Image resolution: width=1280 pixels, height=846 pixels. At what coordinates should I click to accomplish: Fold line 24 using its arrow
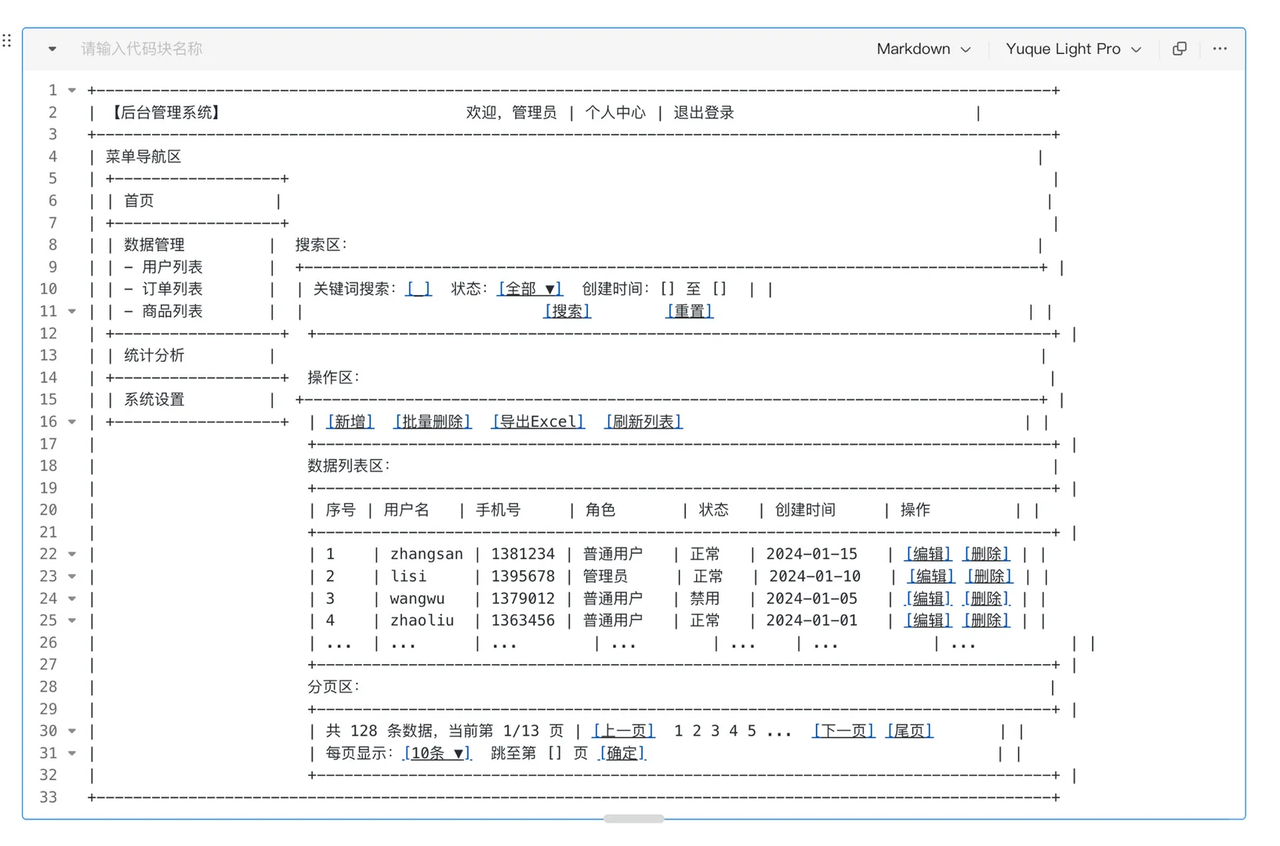click(72, 598)
